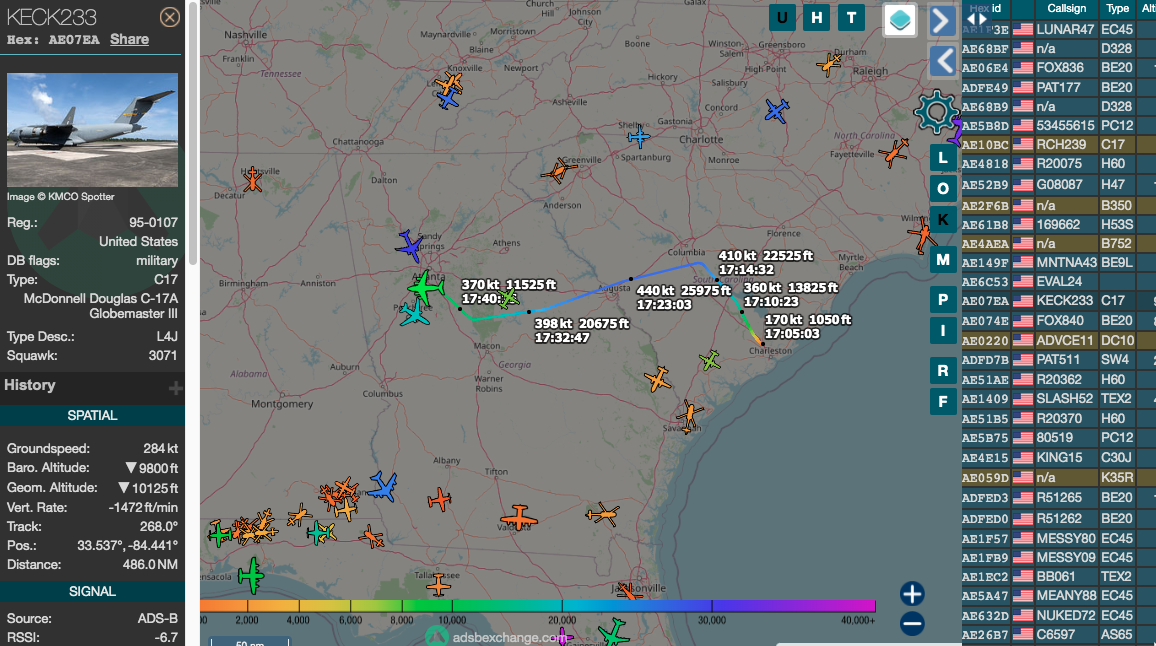Screen dimensions: 1156x646
Task: Expand the History section with plus icon
Action: click(x=175, y=388)
